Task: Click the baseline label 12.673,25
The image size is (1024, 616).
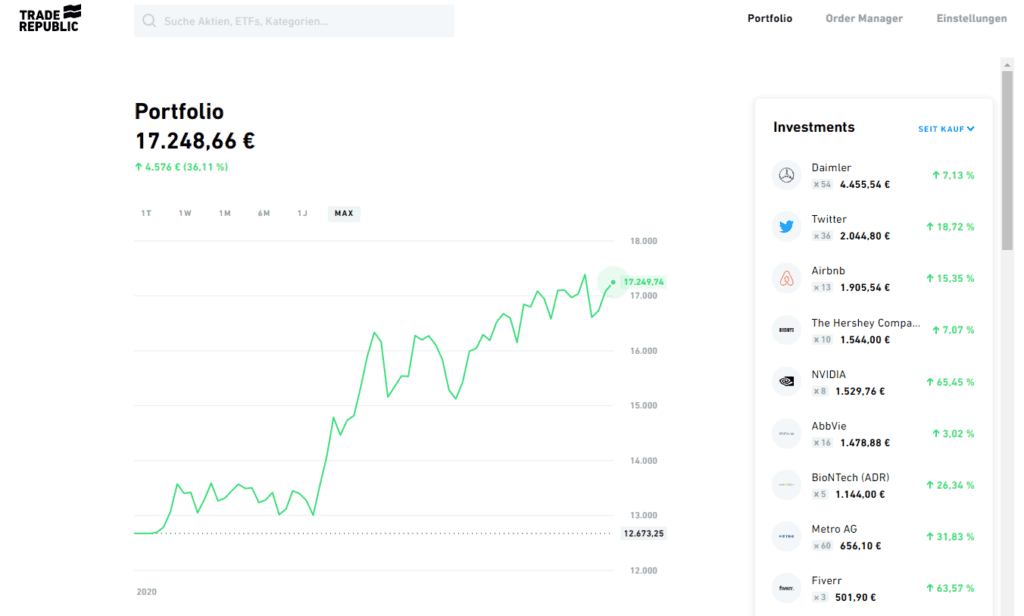Action: pos(643,534)
